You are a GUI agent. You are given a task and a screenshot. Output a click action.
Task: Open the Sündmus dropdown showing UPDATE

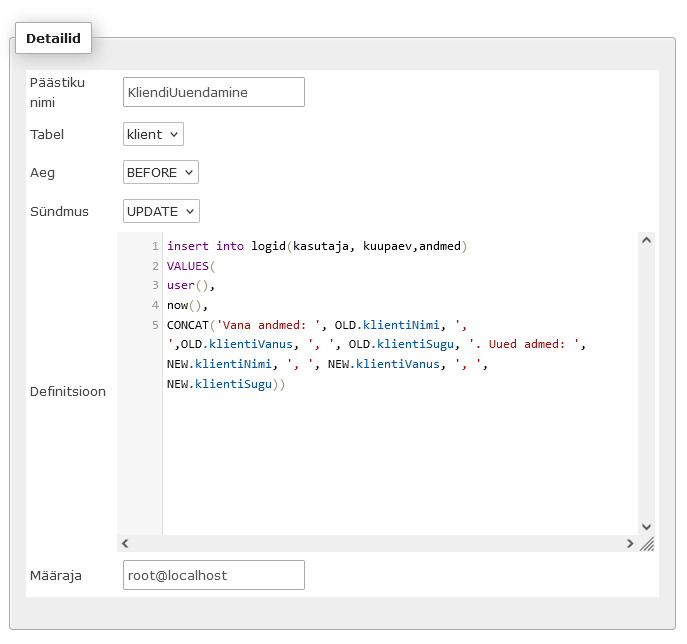[161, 211]
